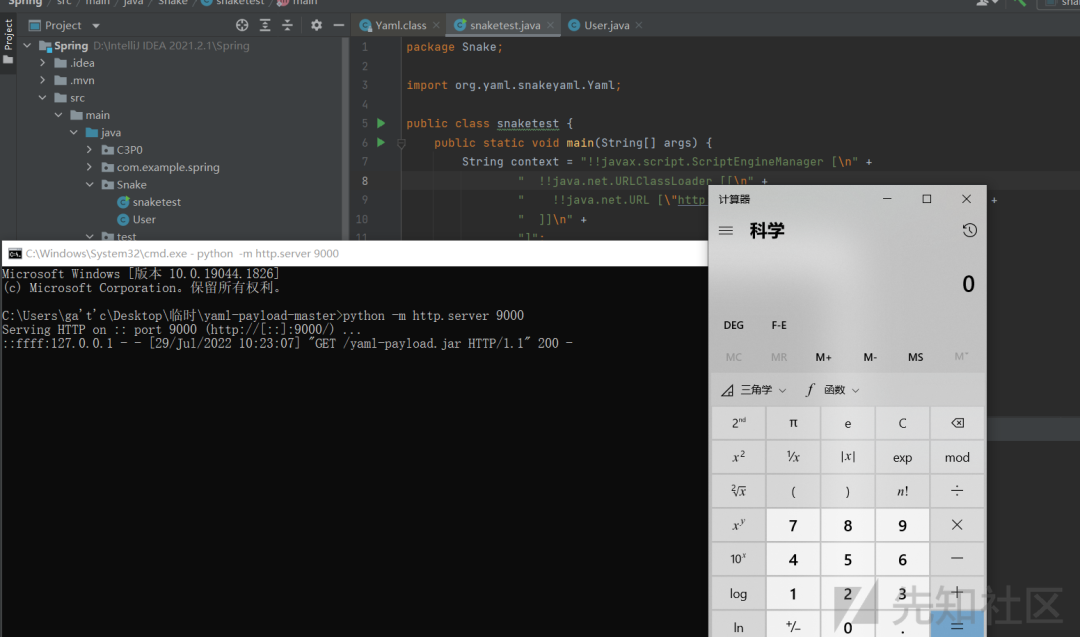Click calculator log button
Image resolution: width=1080 pixels, height=637 pixels.
tap(738, 593)
